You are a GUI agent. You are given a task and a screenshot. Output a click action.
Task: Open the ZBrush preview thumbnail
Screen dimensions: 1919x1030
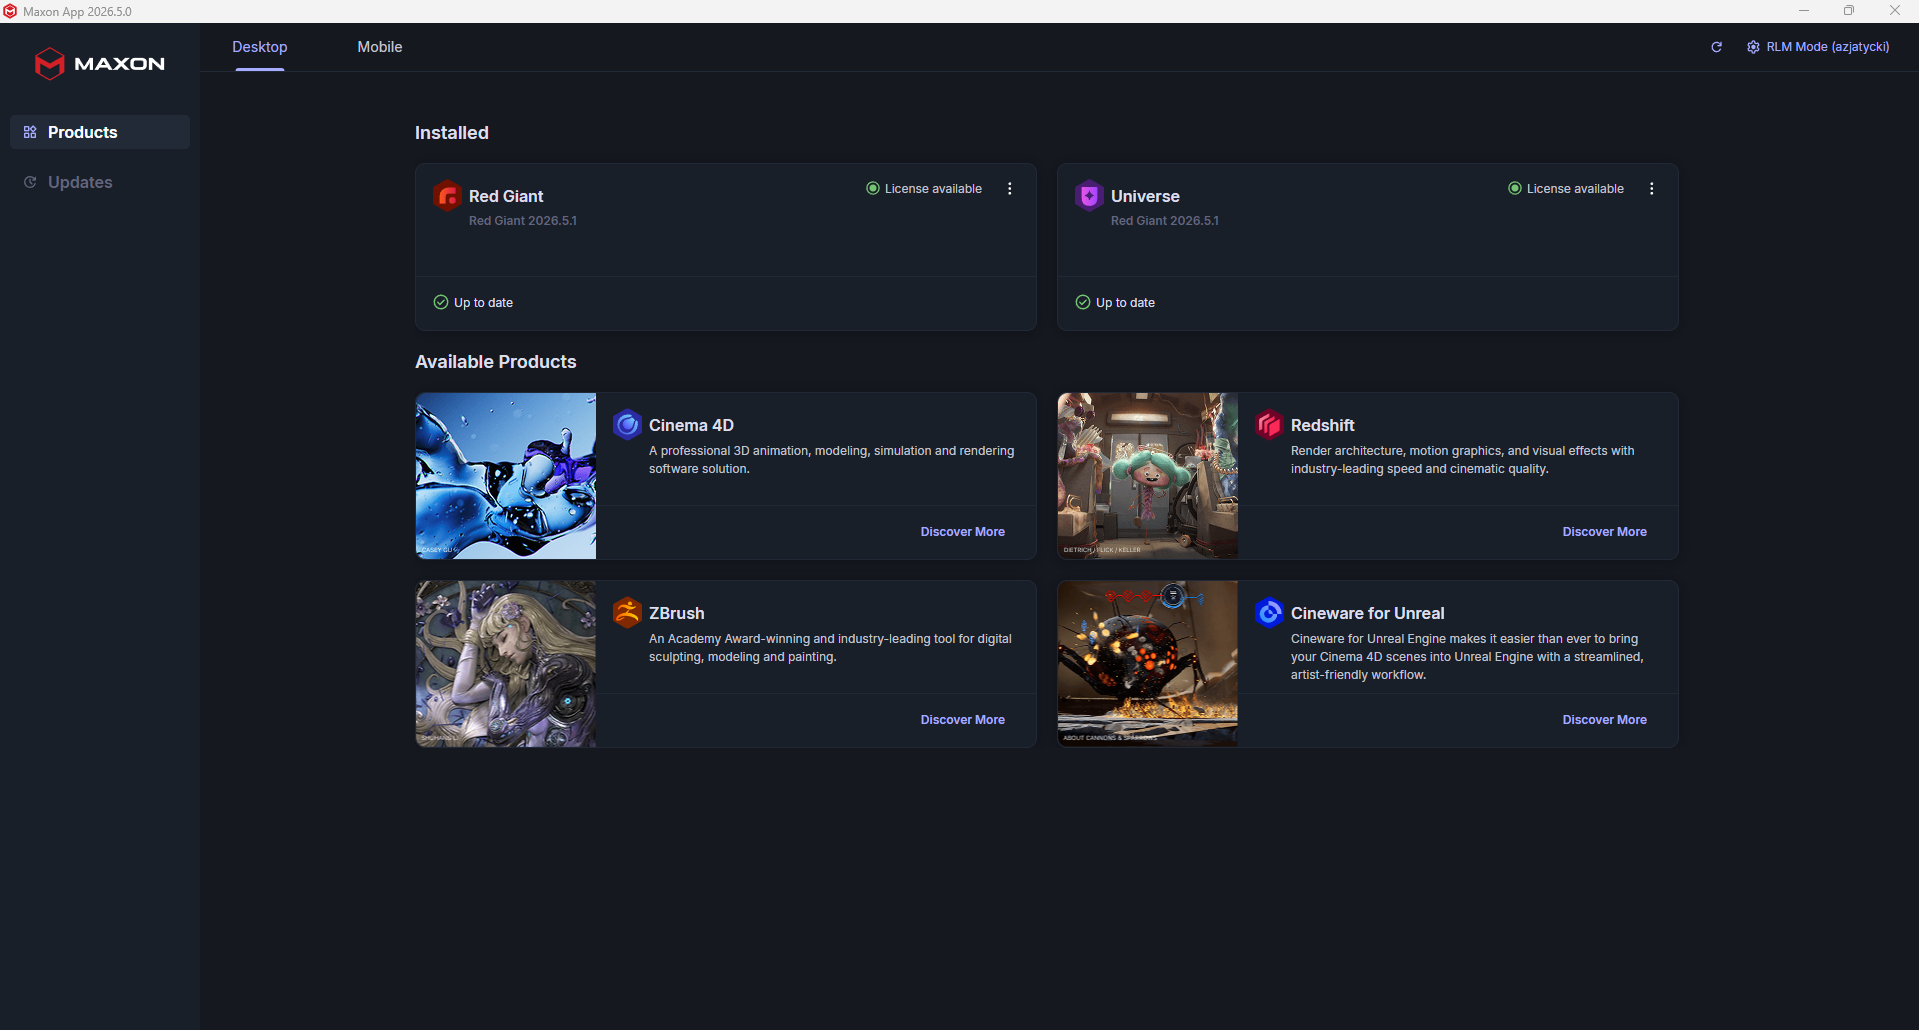click(506, 664)
